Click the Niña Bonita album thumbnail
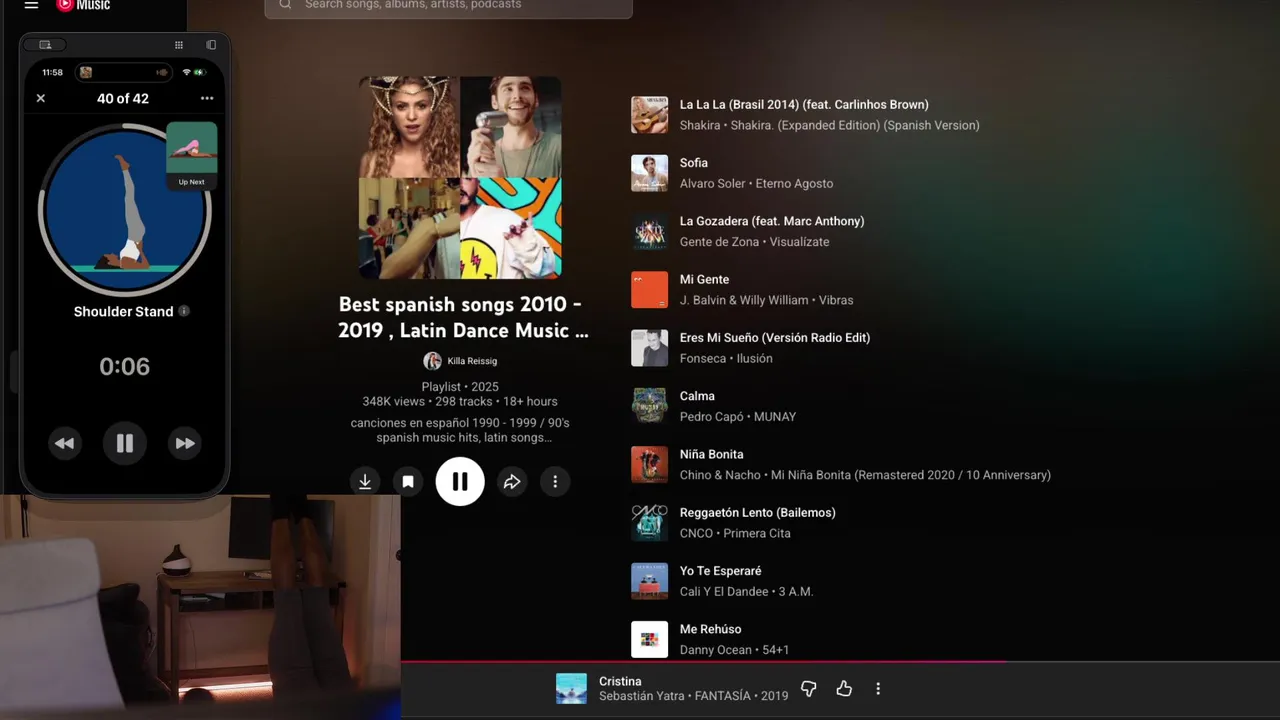The height and width of the screenshot is (720, 1280). (x=649, y=465)
